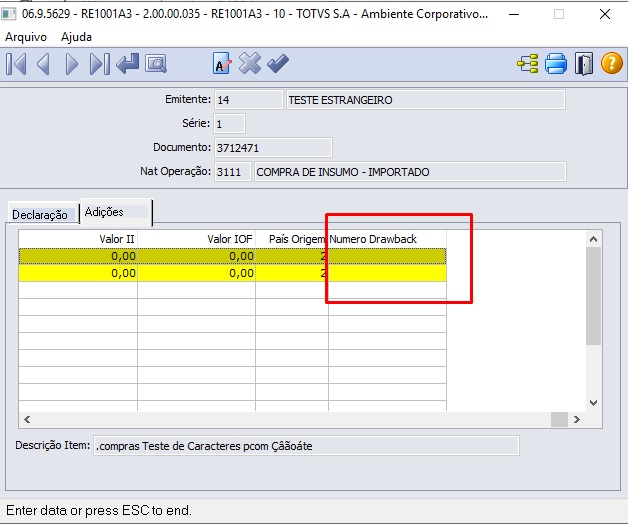Screen dimensions: 628x524
Task: Click the grid vertical scrollbar thumb
Action: click(594, 296)
